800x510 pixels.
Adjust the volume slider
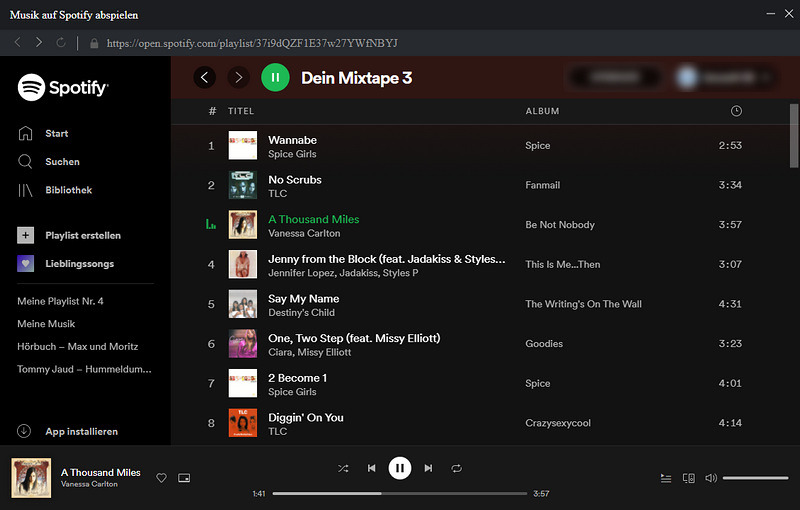(x=756, y=478)
